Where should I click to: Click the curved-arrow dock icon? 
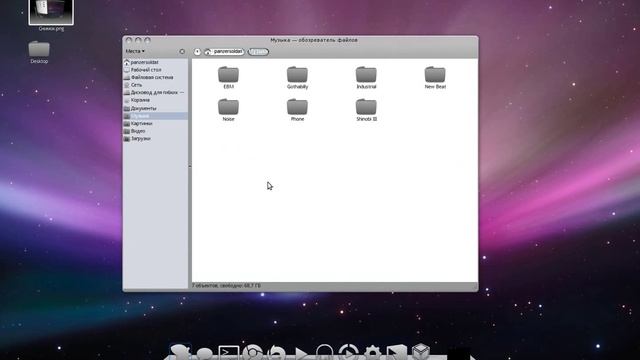pos(277,353)
